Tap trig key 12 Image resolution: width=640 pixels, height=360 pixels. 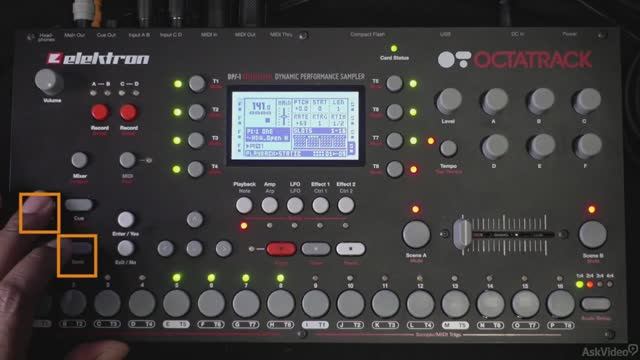point(420,303)
